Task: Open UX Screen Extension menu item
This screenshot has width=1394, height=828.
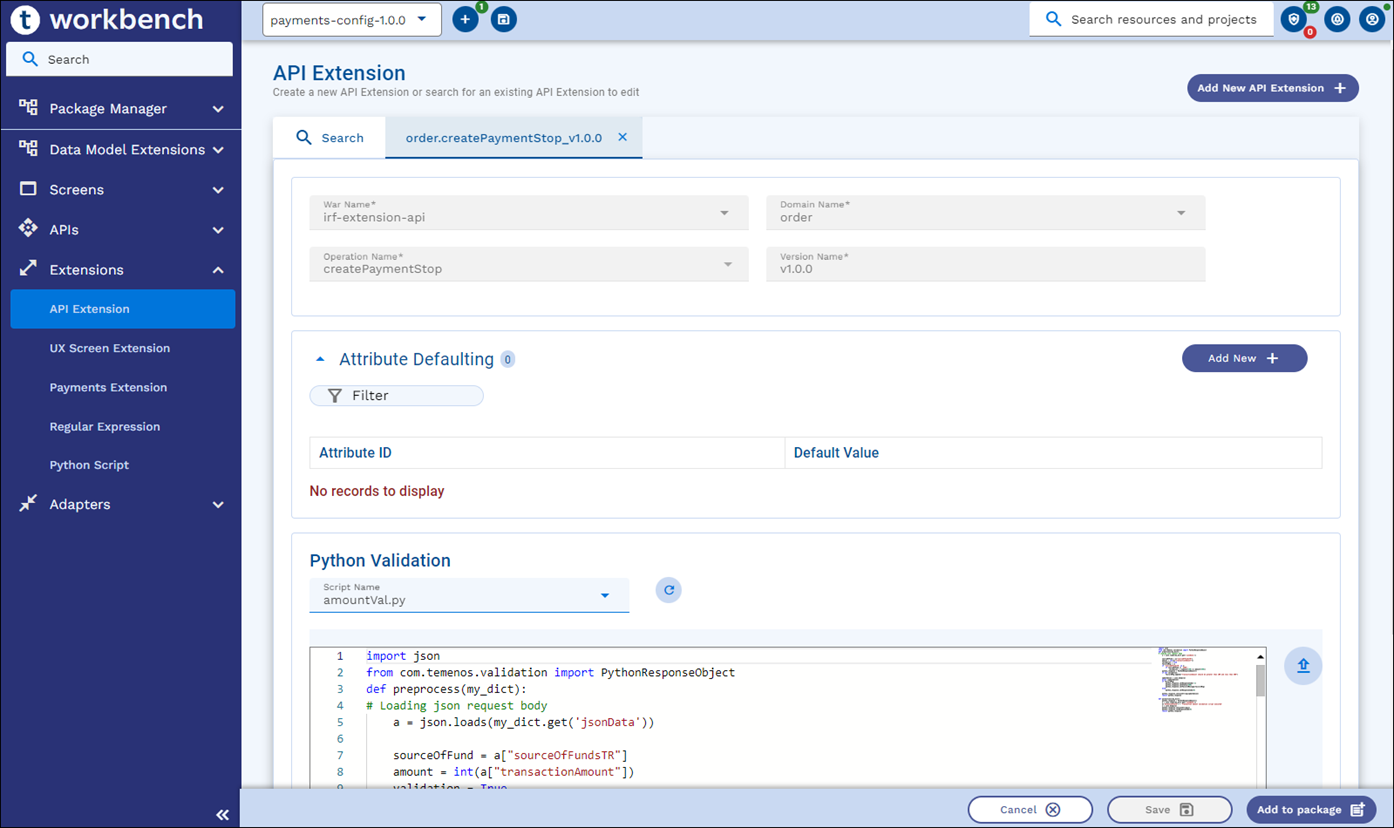Action: pos(110,348)
